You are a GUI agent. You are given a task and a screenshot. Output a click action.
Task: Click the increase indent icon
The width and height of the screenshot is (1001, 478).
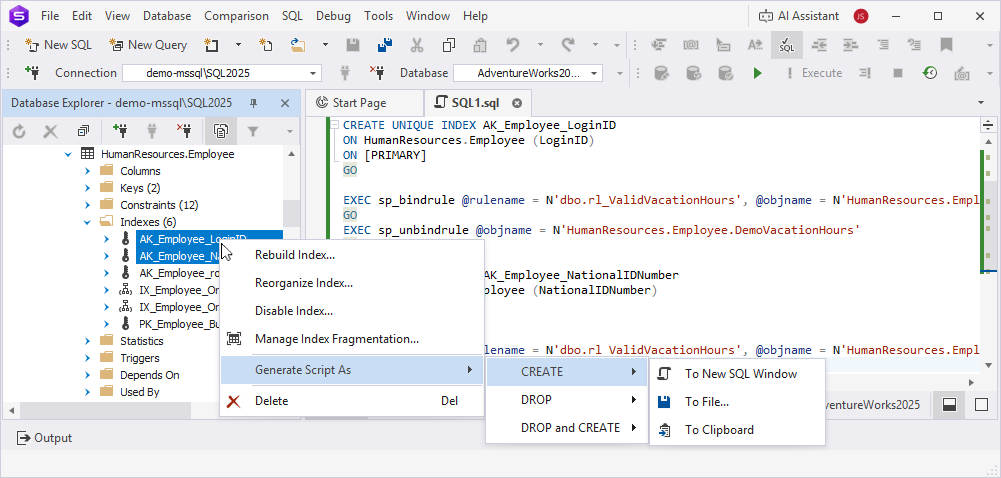pyautogui.click(x=850, y=45)
